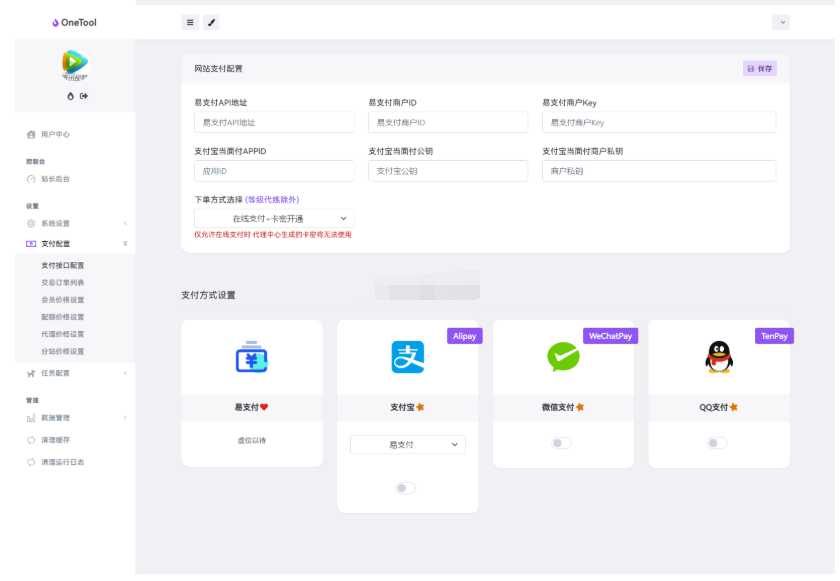Toggle the switch under the 支付宝 card
This screenshot has width=840, height=581.
coord(407,488)
